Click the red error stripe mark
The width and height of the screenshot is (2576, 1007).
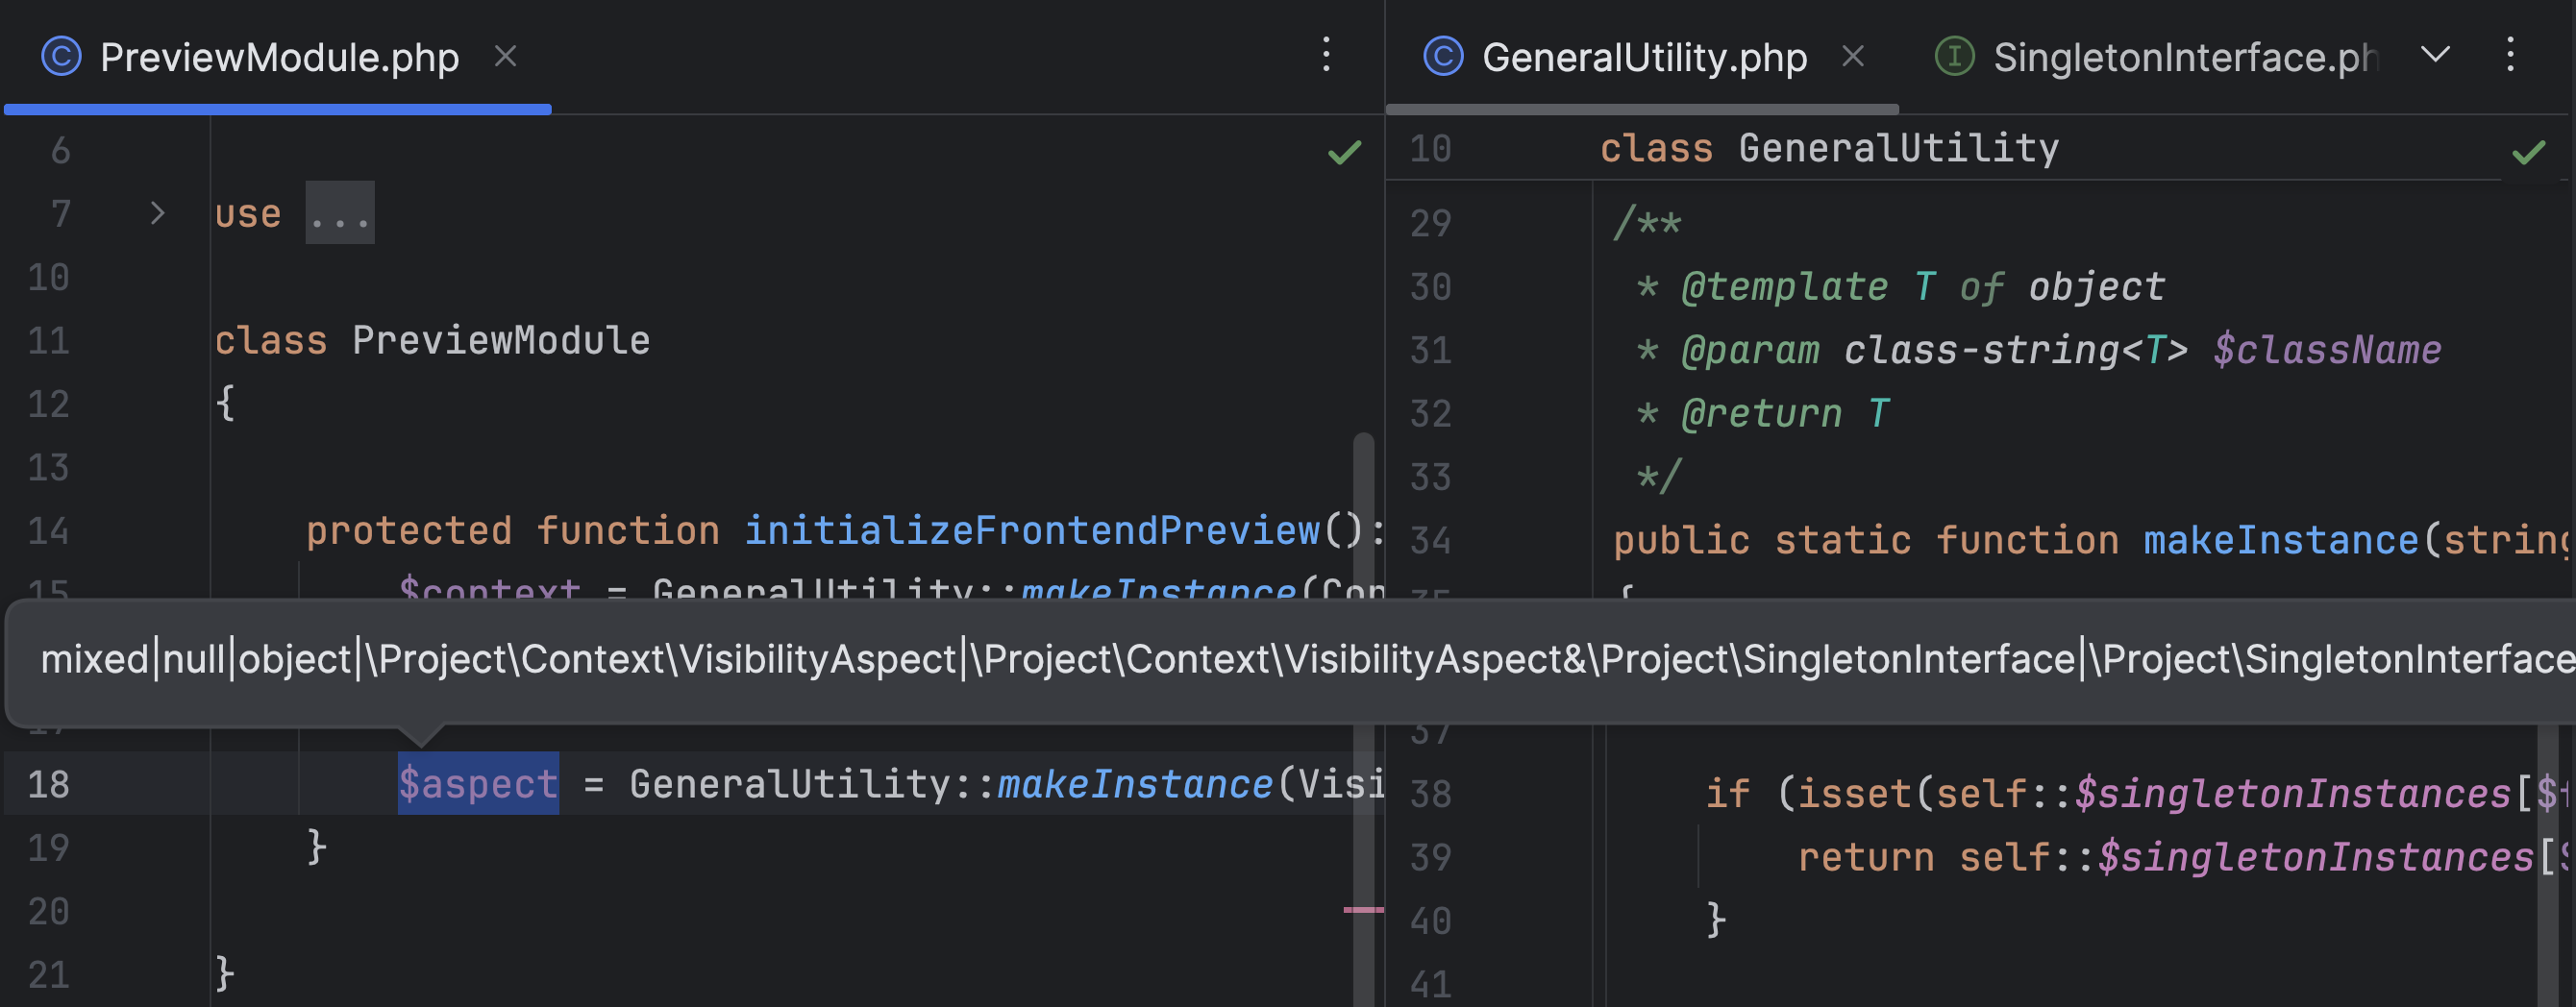1363,910
